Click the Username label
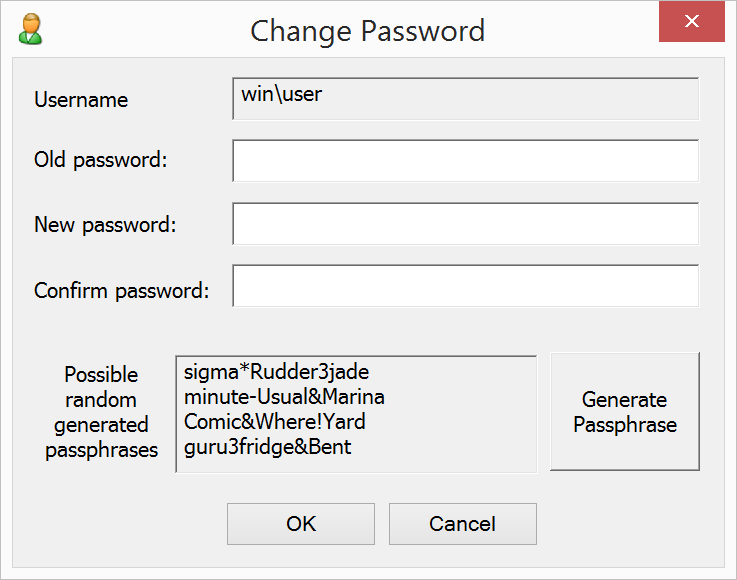Viewport: 737px width, 580px height. point(81,100)
